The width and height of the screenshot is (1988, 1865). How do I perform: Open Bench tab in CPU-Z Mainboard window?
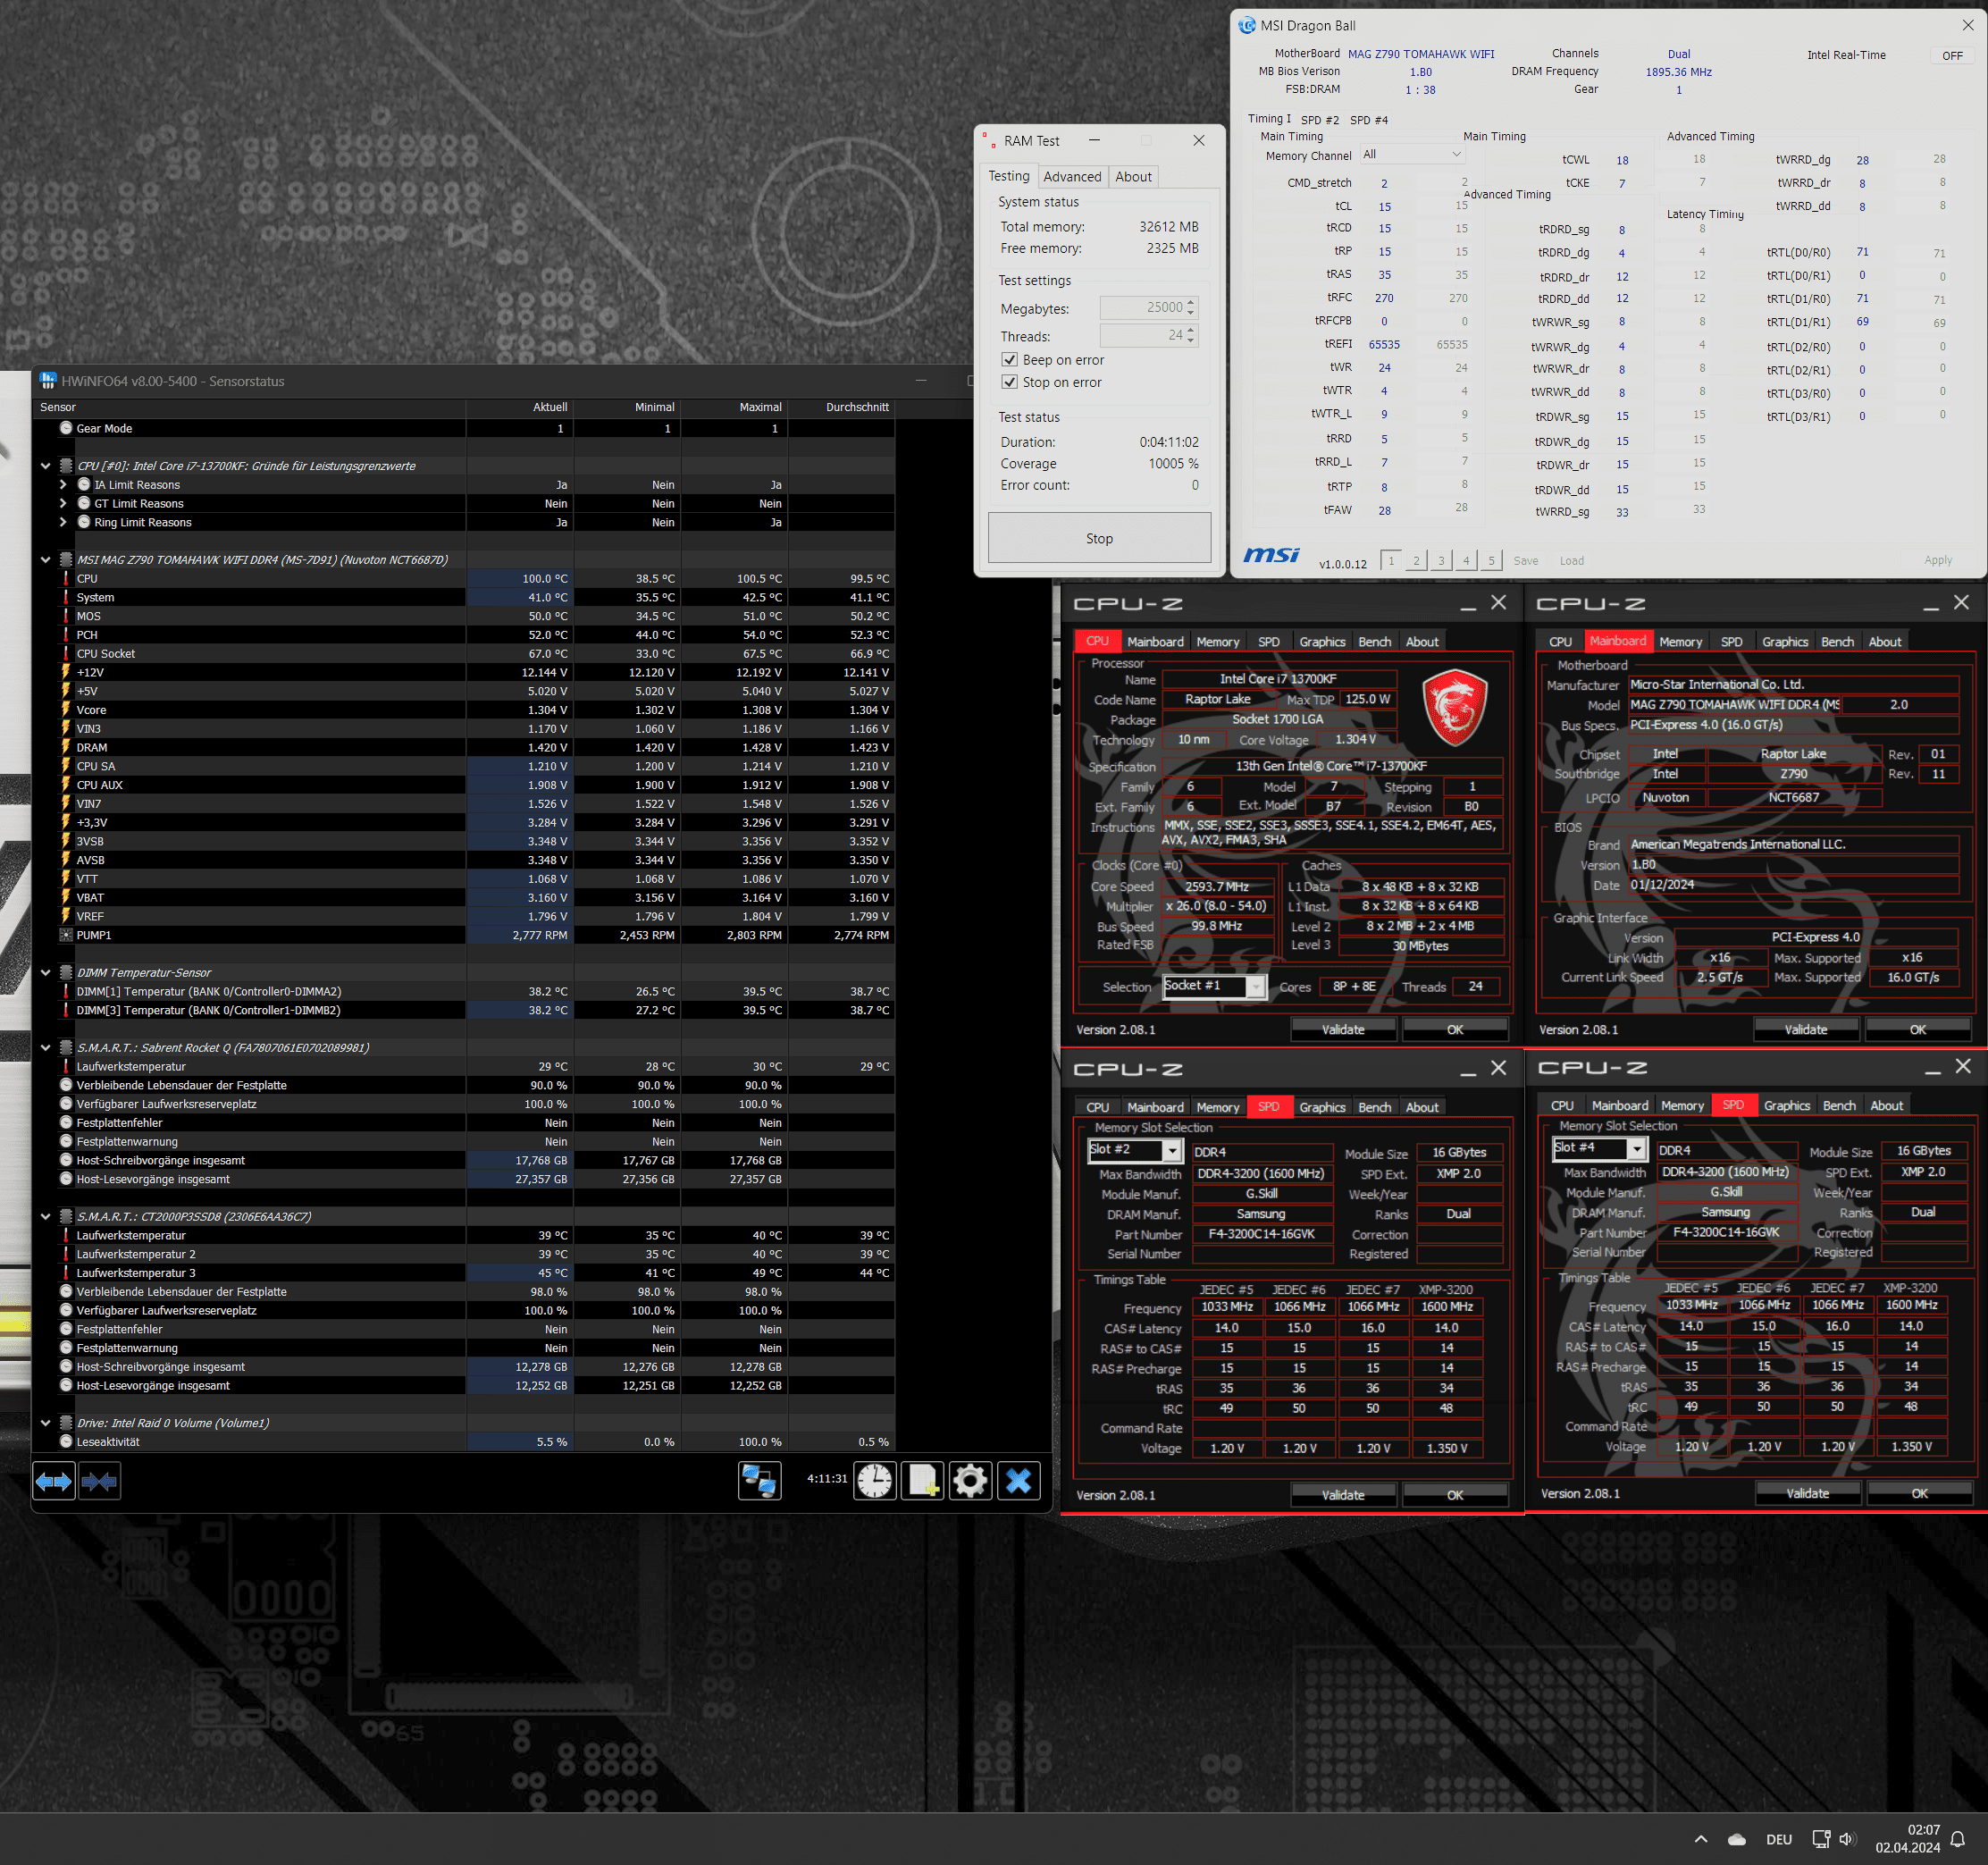[x=1837, y=642]
